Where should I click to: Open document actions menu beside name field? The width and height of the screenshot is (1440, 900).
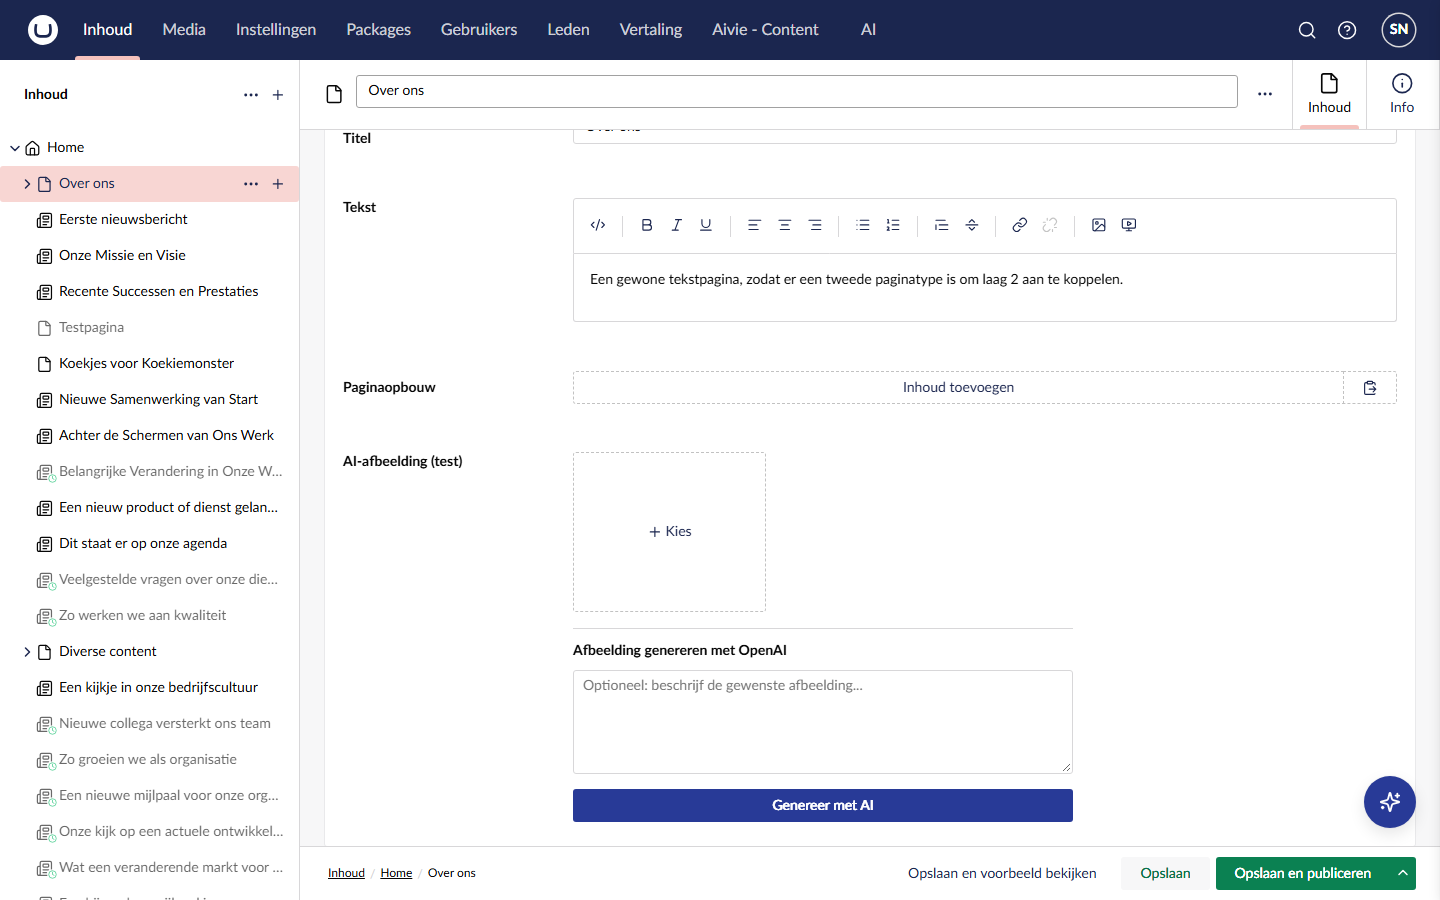click(x=1265, y=94)
